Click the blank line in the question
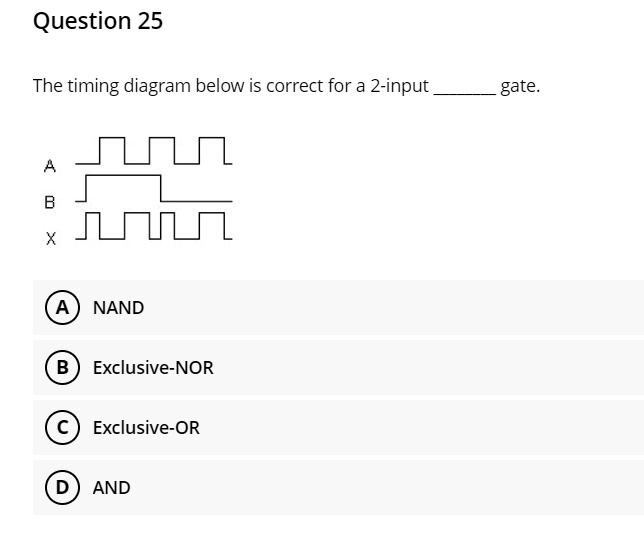Viewport: 644px width, 552px height. pos(465,94)
